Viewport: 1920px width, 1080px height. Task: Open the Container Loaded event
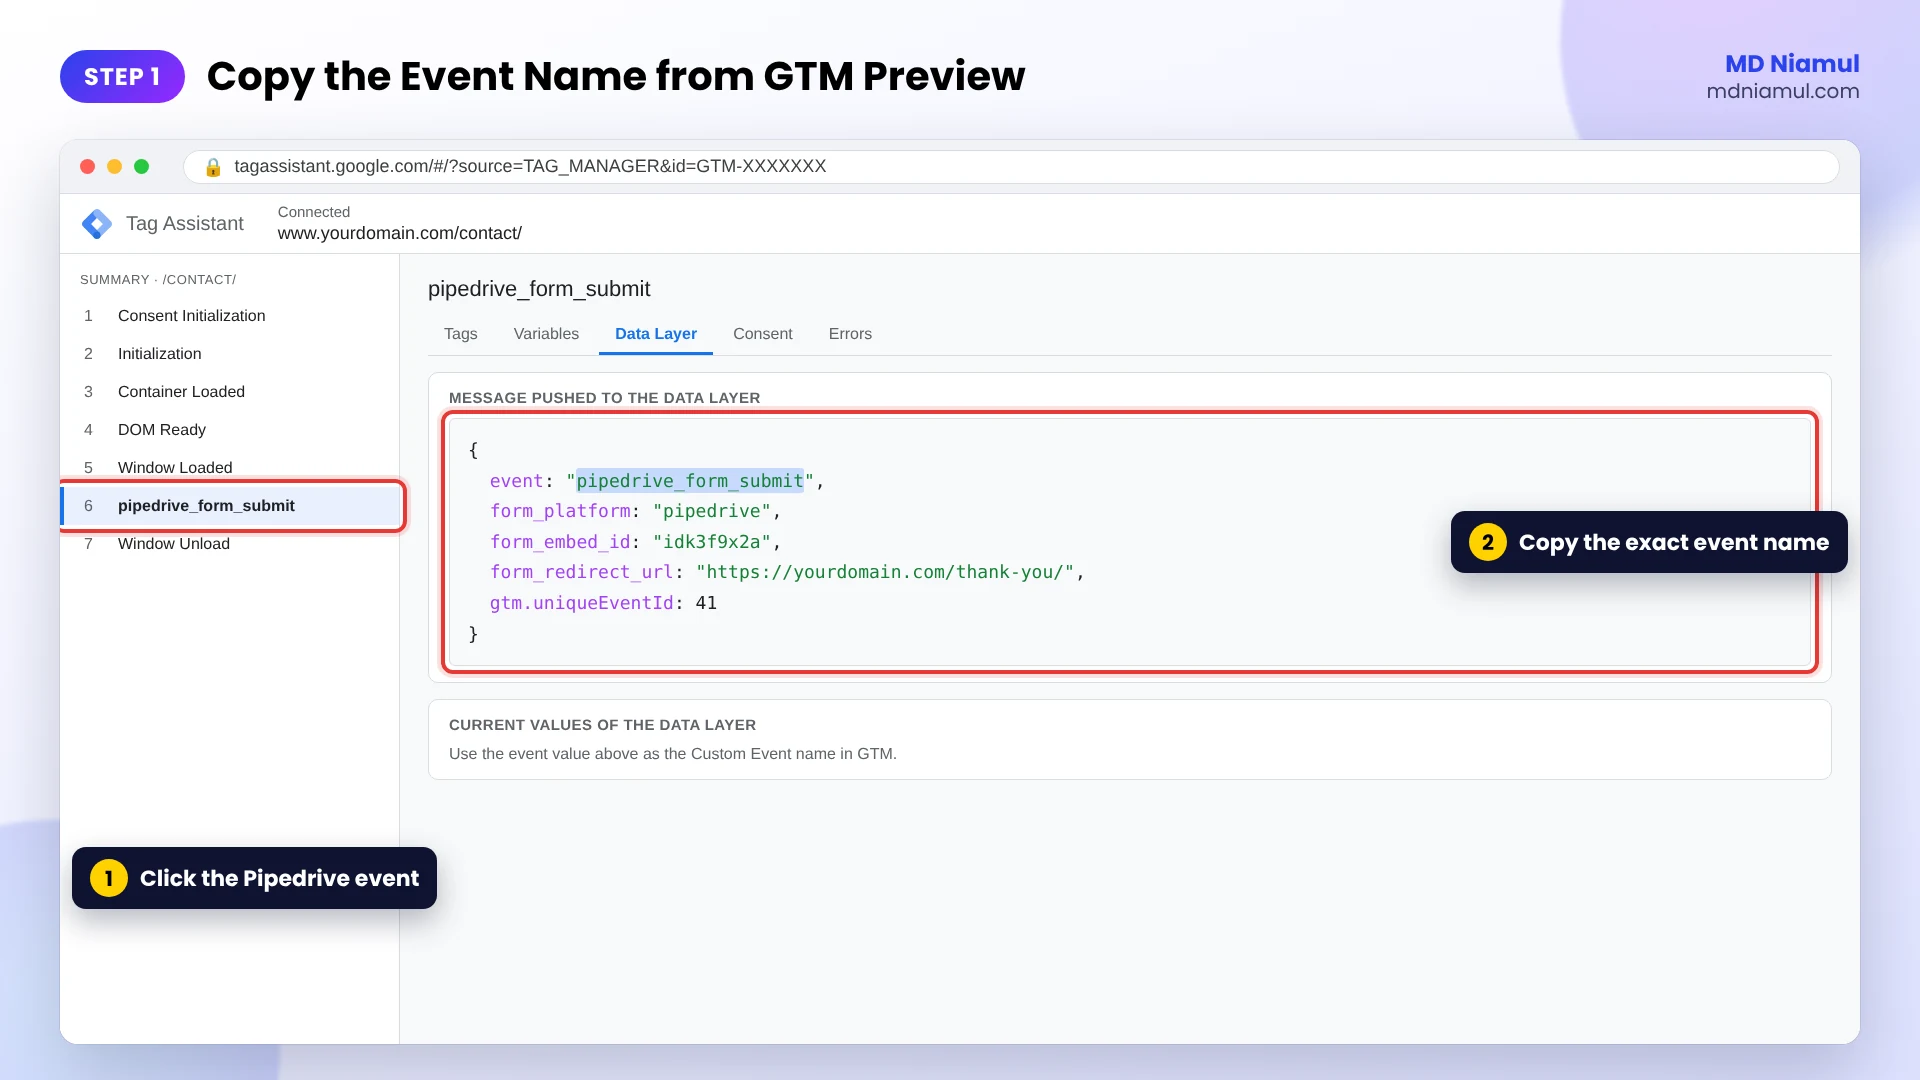pos(230,392)
